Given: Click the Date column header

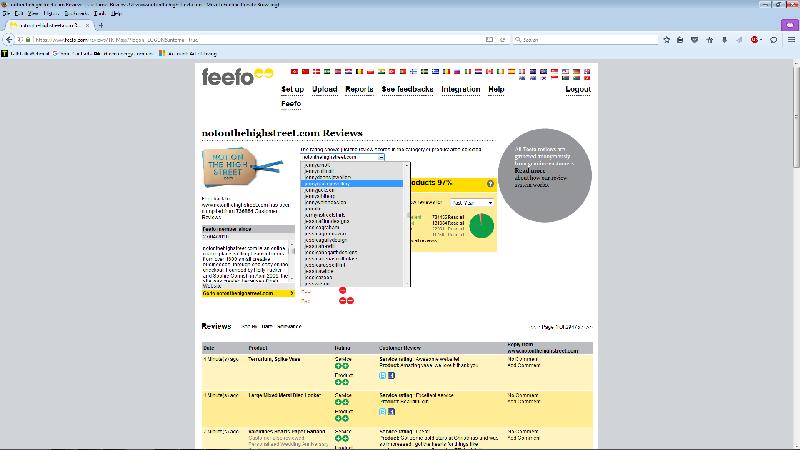Looking at the screenshot, I should (x=209, y=348).
